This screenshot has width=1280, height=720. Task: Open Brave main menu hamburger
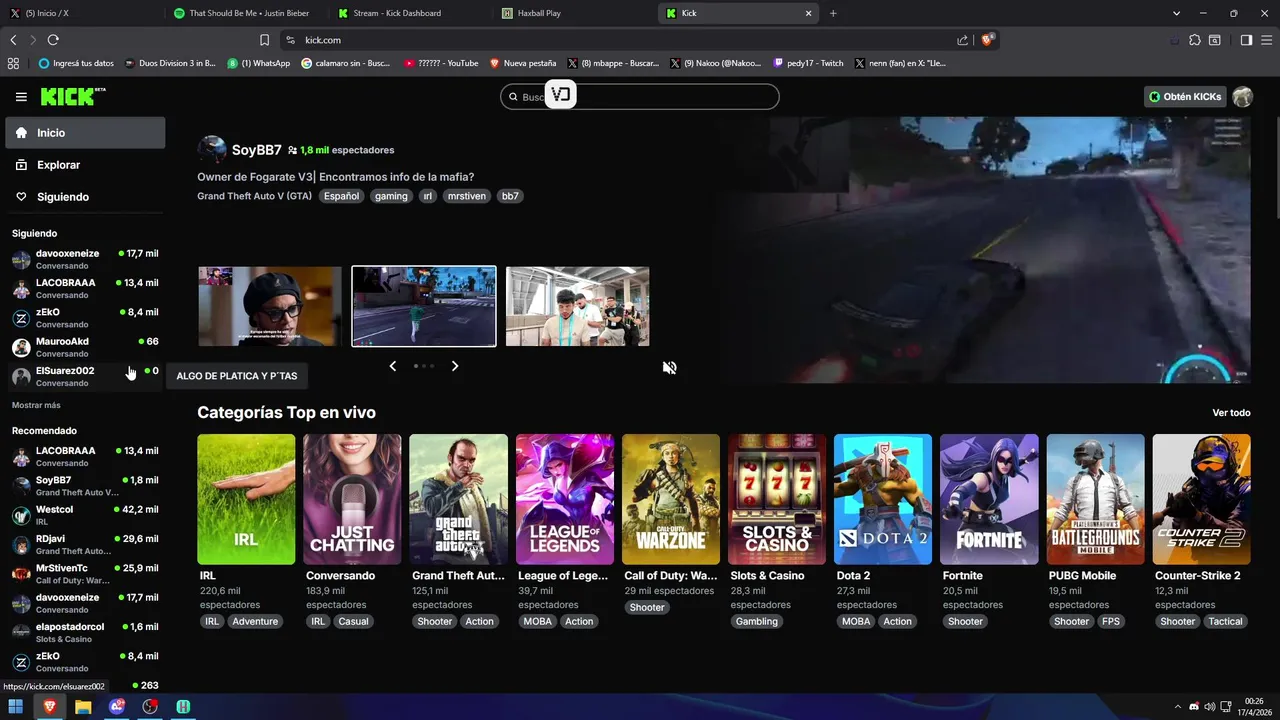point(1266,40)
